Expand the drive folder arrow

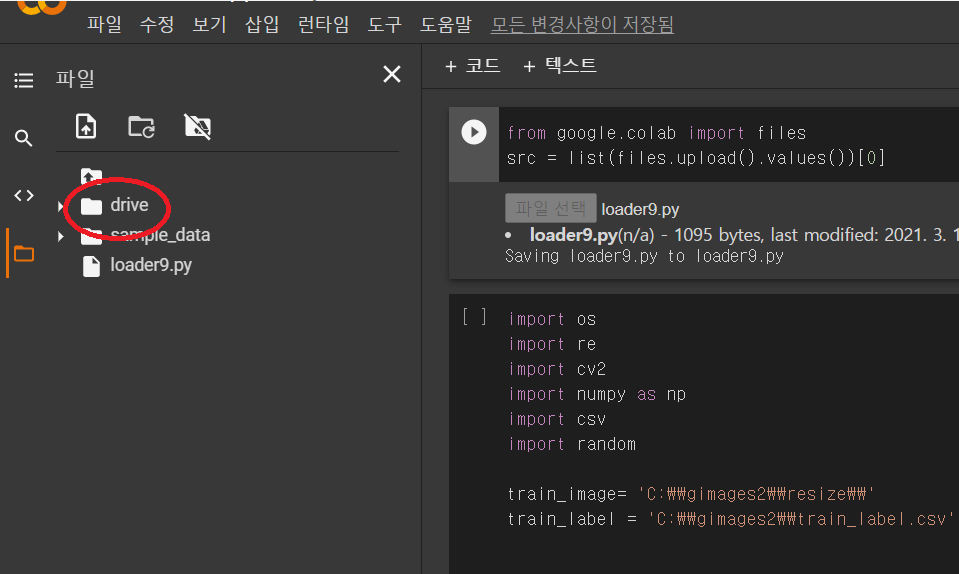(61, 206)
